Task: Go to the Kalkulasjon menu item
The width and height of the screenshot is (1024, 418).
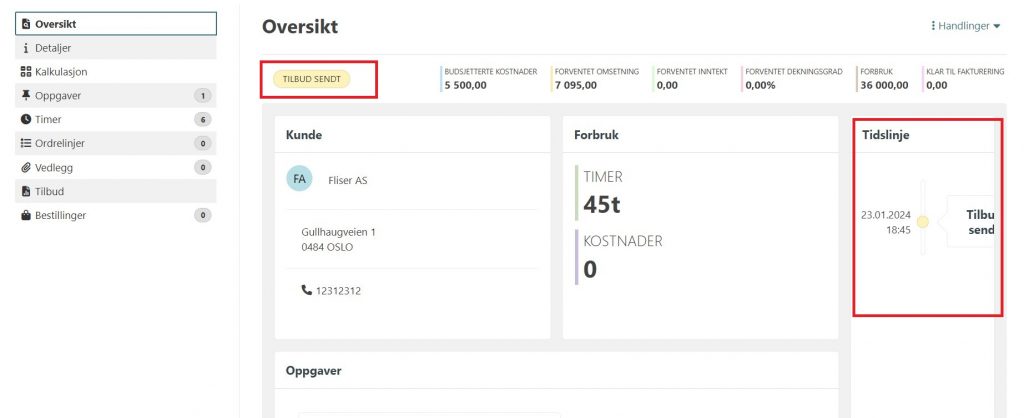Action: click(62, 72)
